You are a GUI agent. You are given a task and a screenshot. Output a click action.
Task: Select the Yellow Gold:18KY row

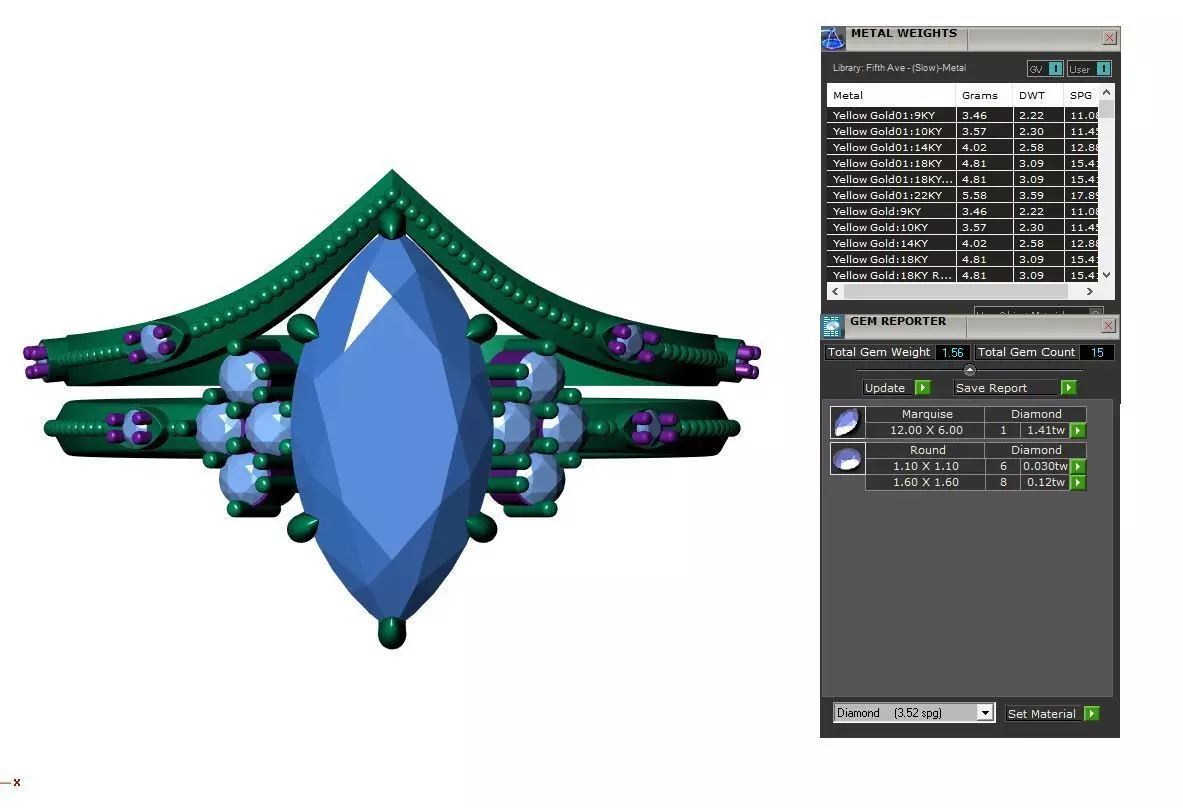pyautogui.click(x=963, y=259)
